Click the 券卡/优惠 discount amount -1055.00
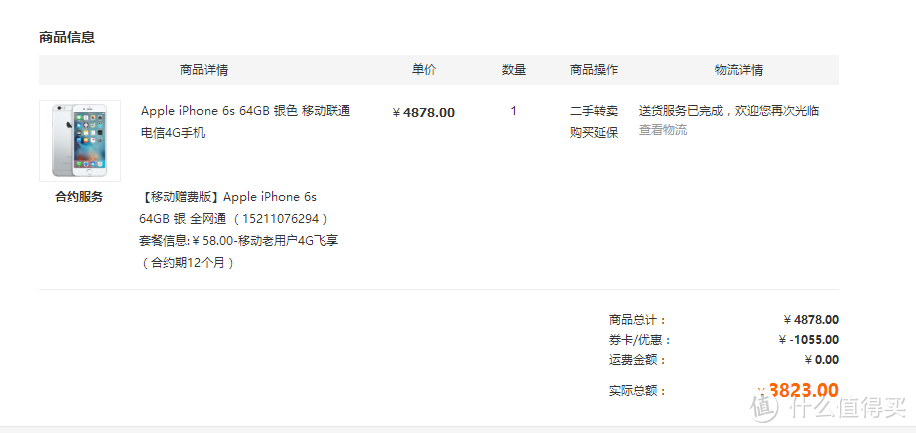Viewport: 916px width, 433px height. [x=808, y=340]
